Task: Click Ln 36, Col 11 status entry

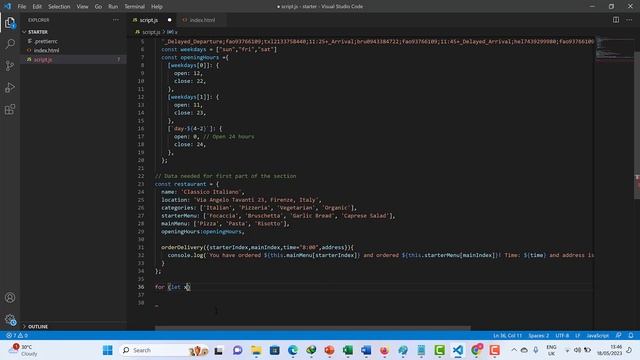Action: [507, 336]
